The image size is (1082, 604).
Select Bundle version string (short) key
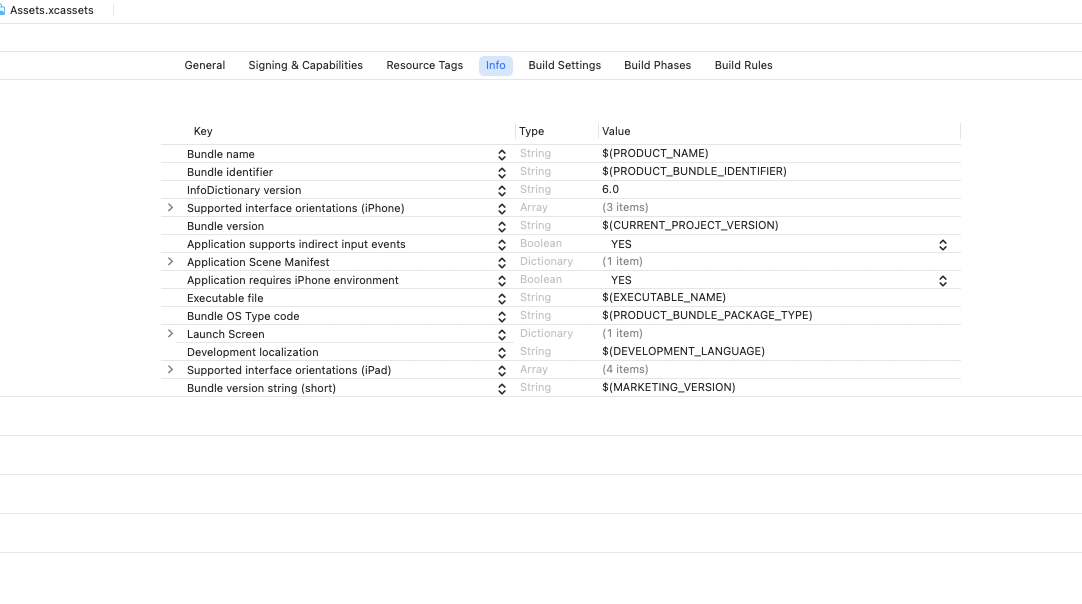tap(262, 387)
